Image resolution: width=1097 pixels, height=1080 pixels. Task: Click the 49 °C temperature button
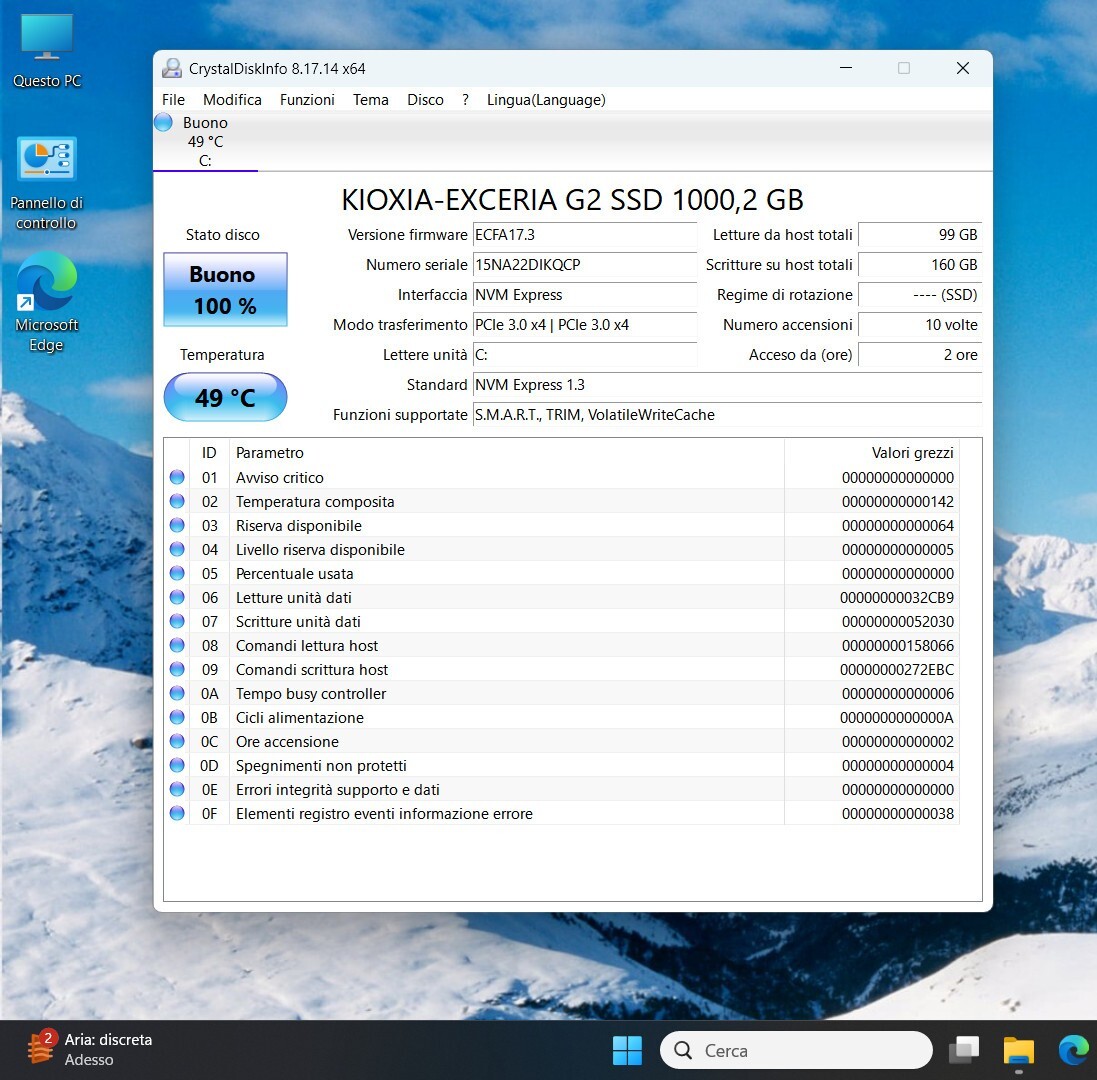225,397
